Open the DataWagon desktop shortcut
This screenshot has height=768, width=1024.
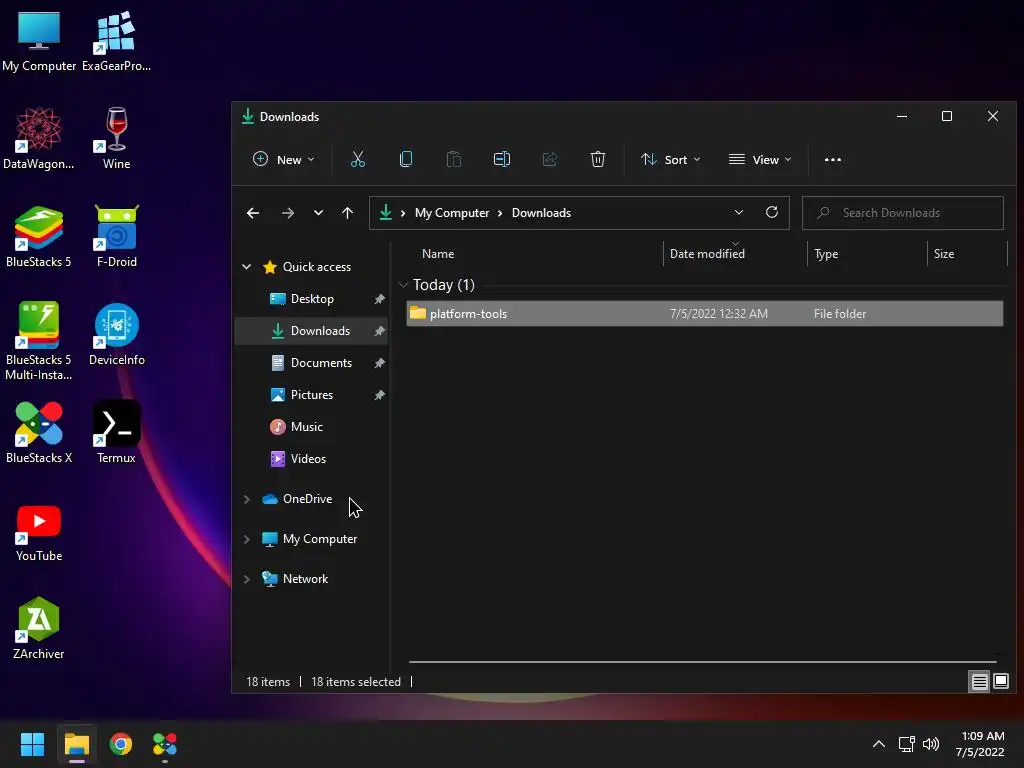click(39, 138)
